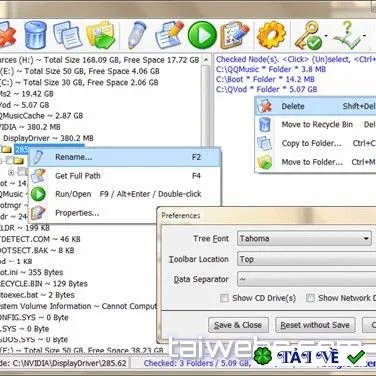Select Move to Recycle Bin menu entry
This screenshot has width=376, height=376.
(x=316, y=125)
